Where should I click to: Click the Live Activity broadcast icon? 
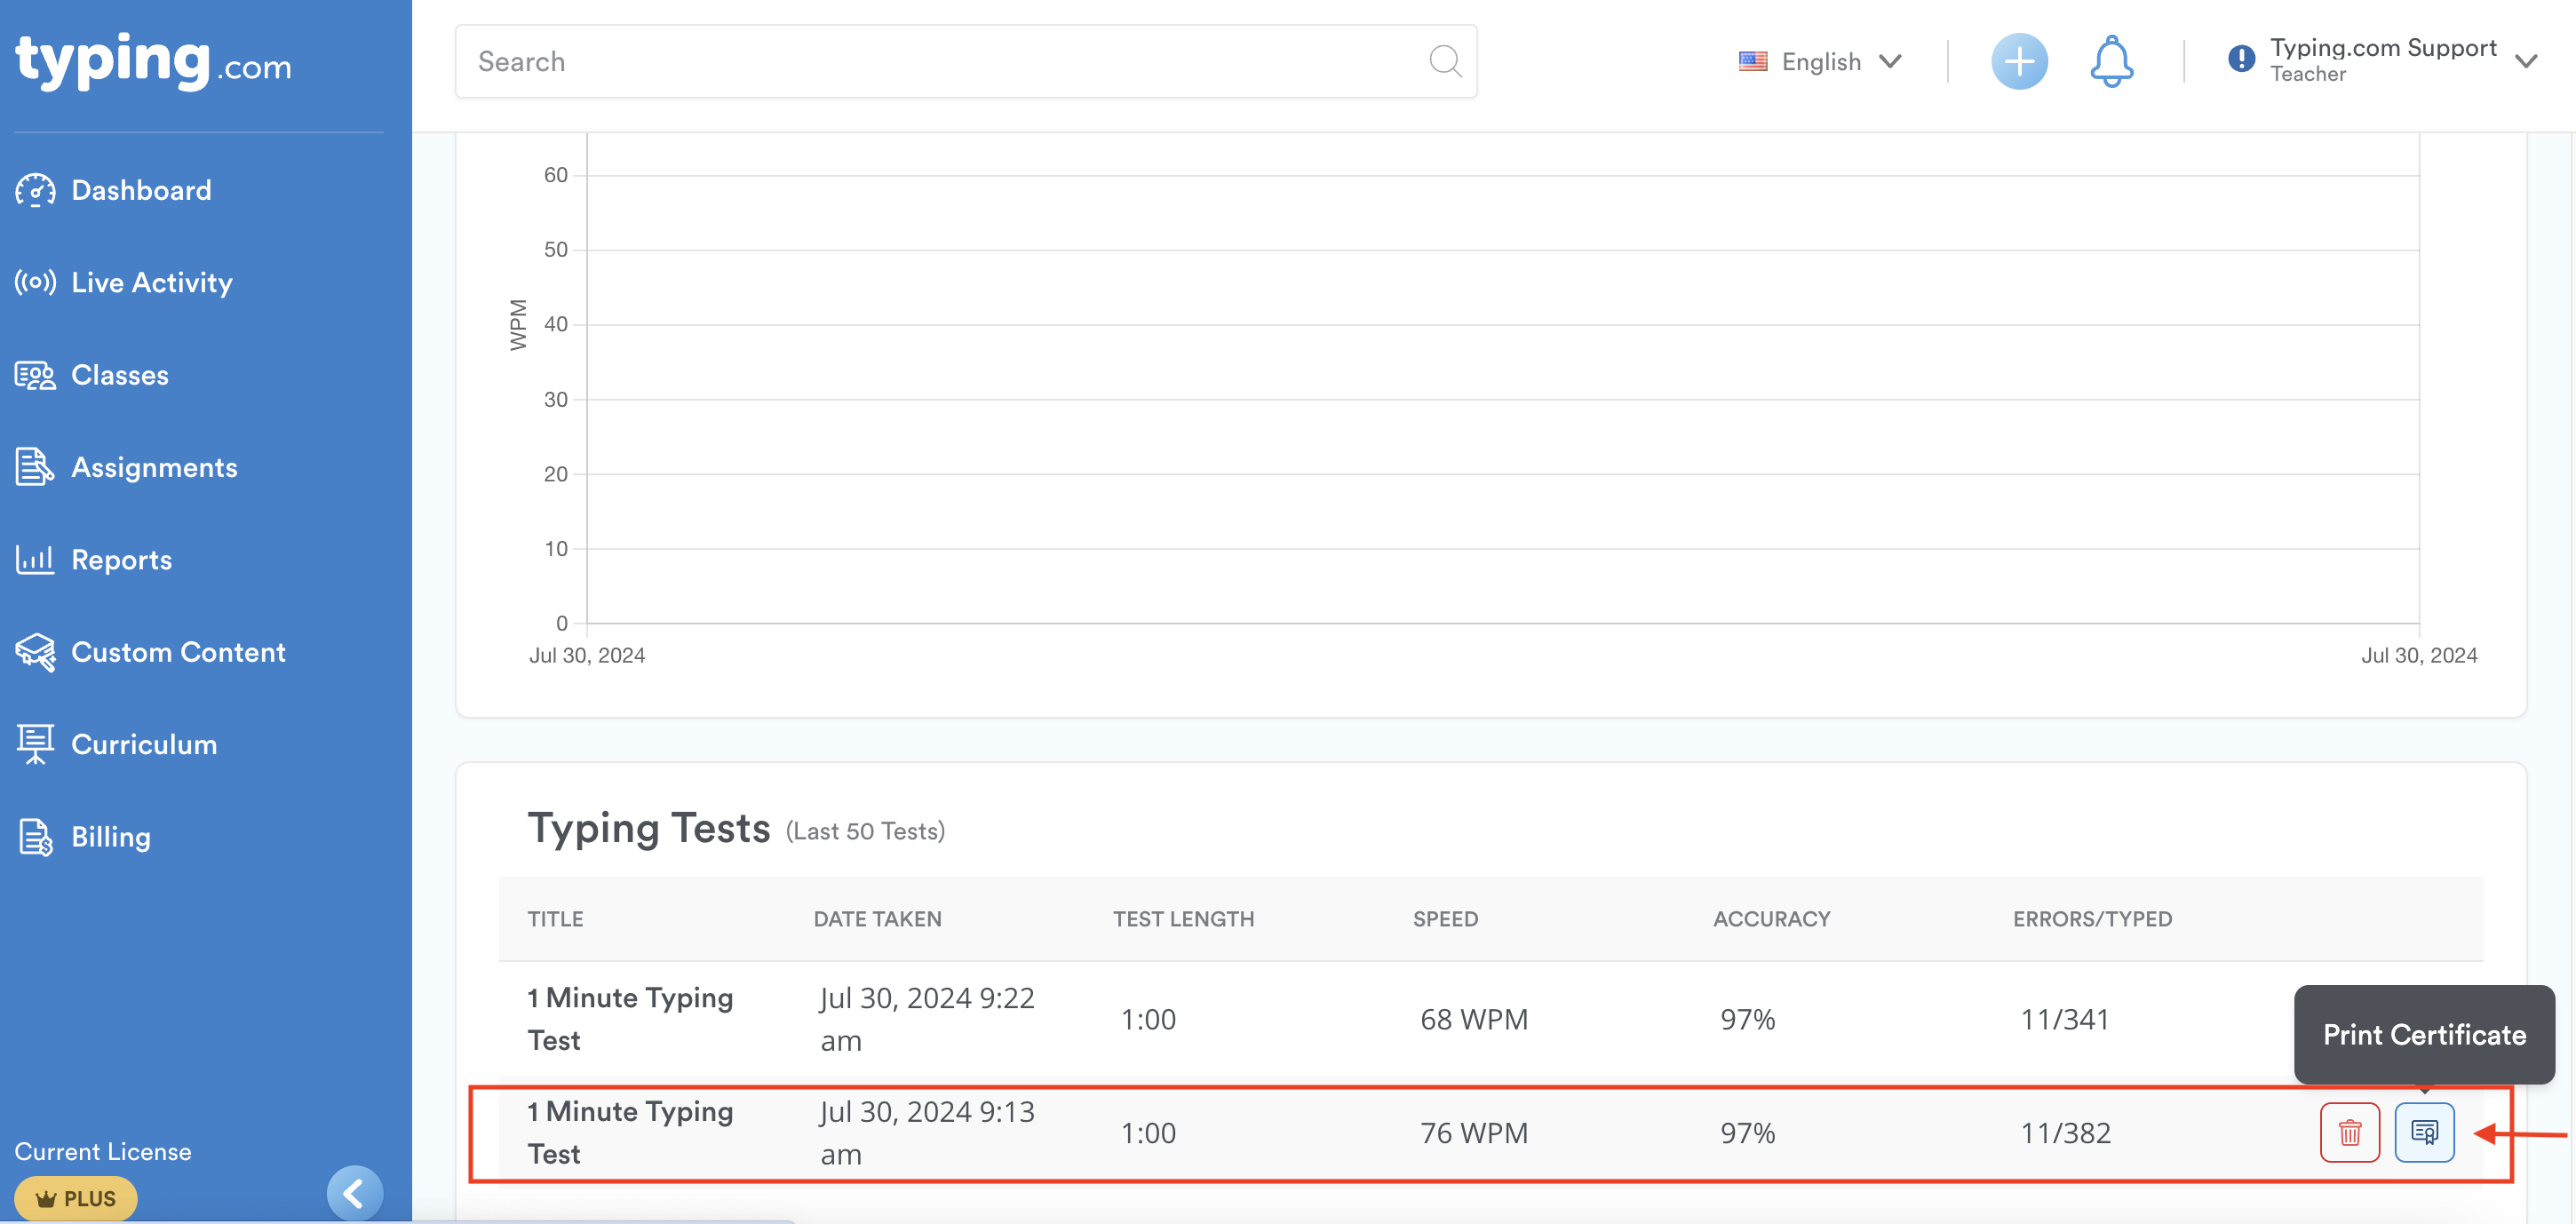(x=35, y=282)
